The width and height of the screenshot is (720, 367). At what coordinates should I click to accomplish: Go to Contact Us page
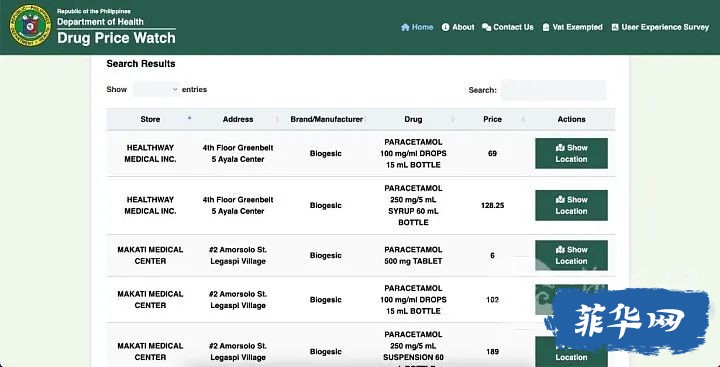(x=508, y=27)
